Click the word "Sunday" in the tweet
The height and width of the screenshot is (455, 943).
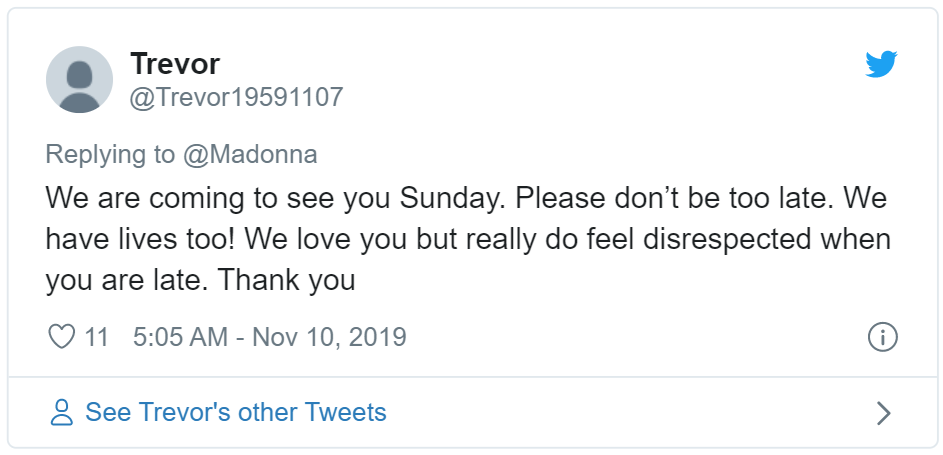pyautogui.click(x=449, y=197)
